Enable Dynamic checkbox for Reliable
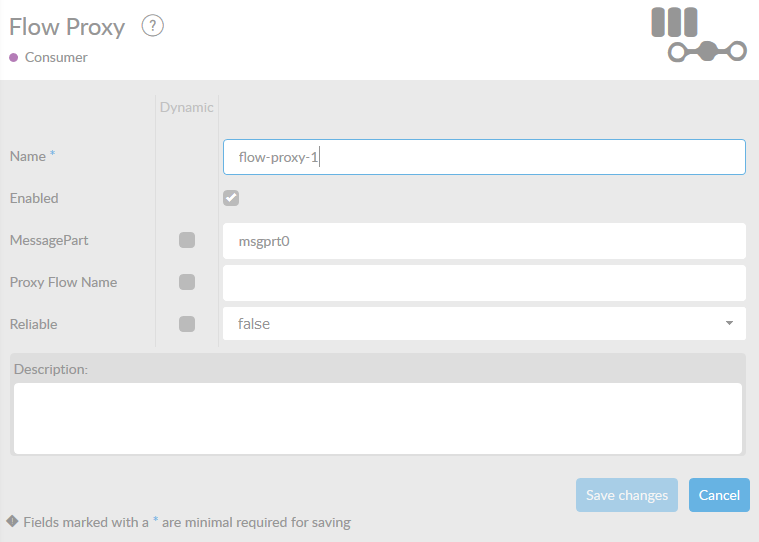This screenshot has height=542, width=759. 187,324
